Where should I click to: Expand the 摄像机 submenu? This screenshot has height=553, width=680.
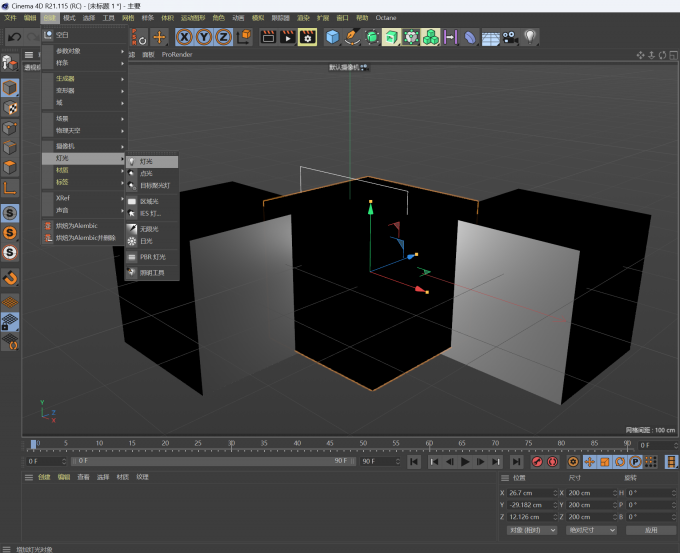coord(84,146)
